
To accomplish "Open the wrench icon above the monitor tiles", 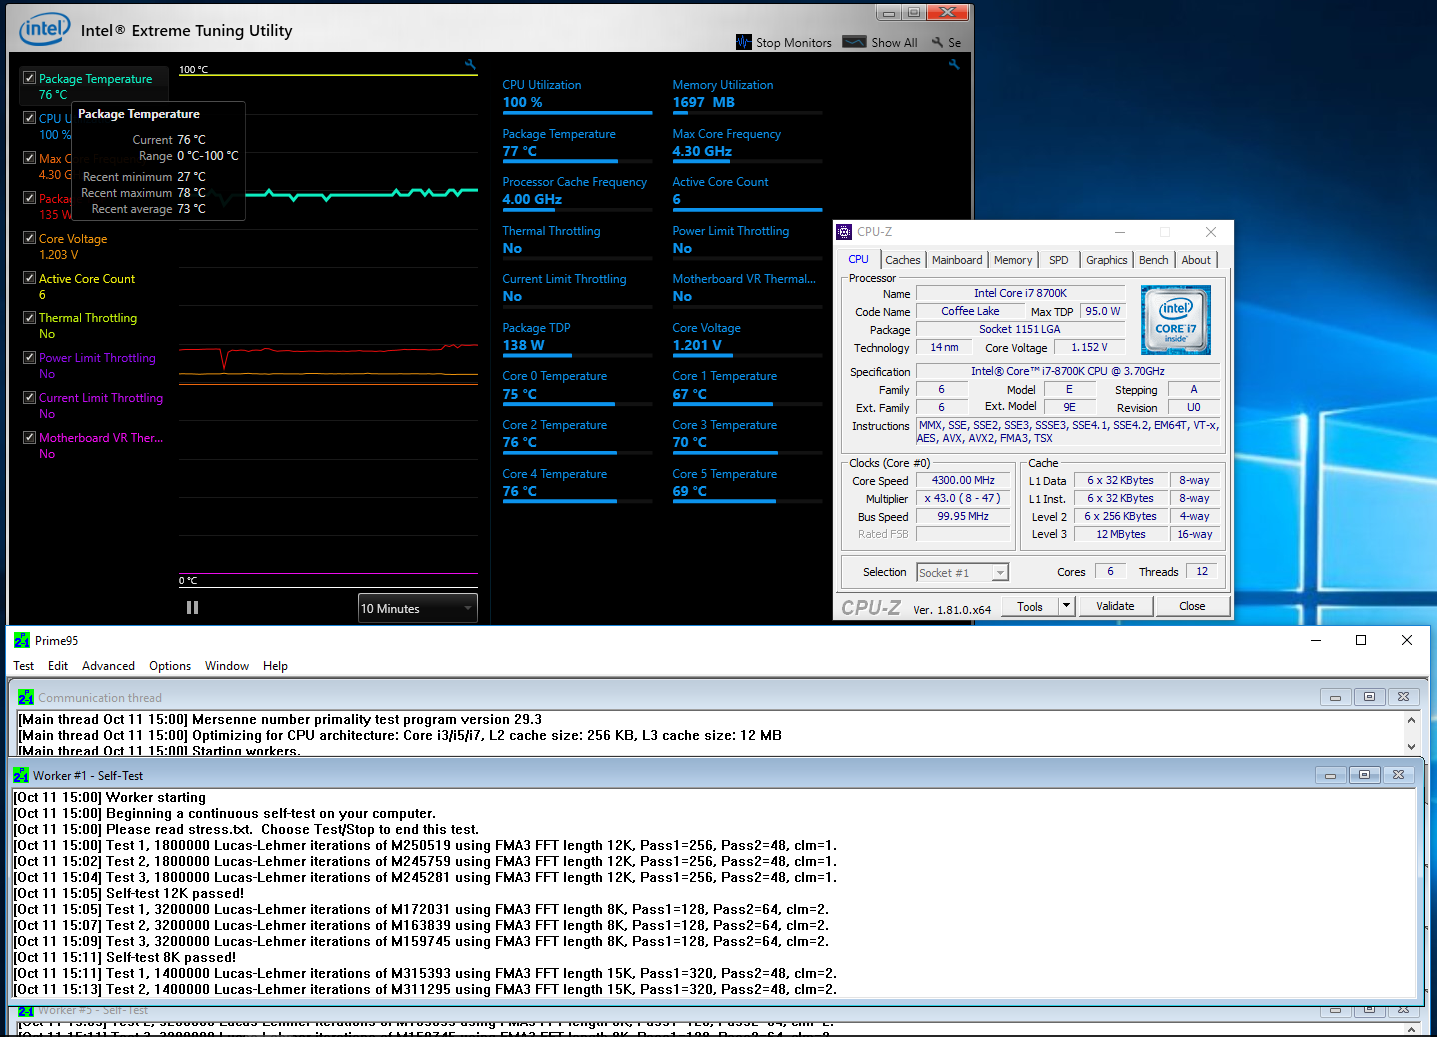I will tap(954, 64).
